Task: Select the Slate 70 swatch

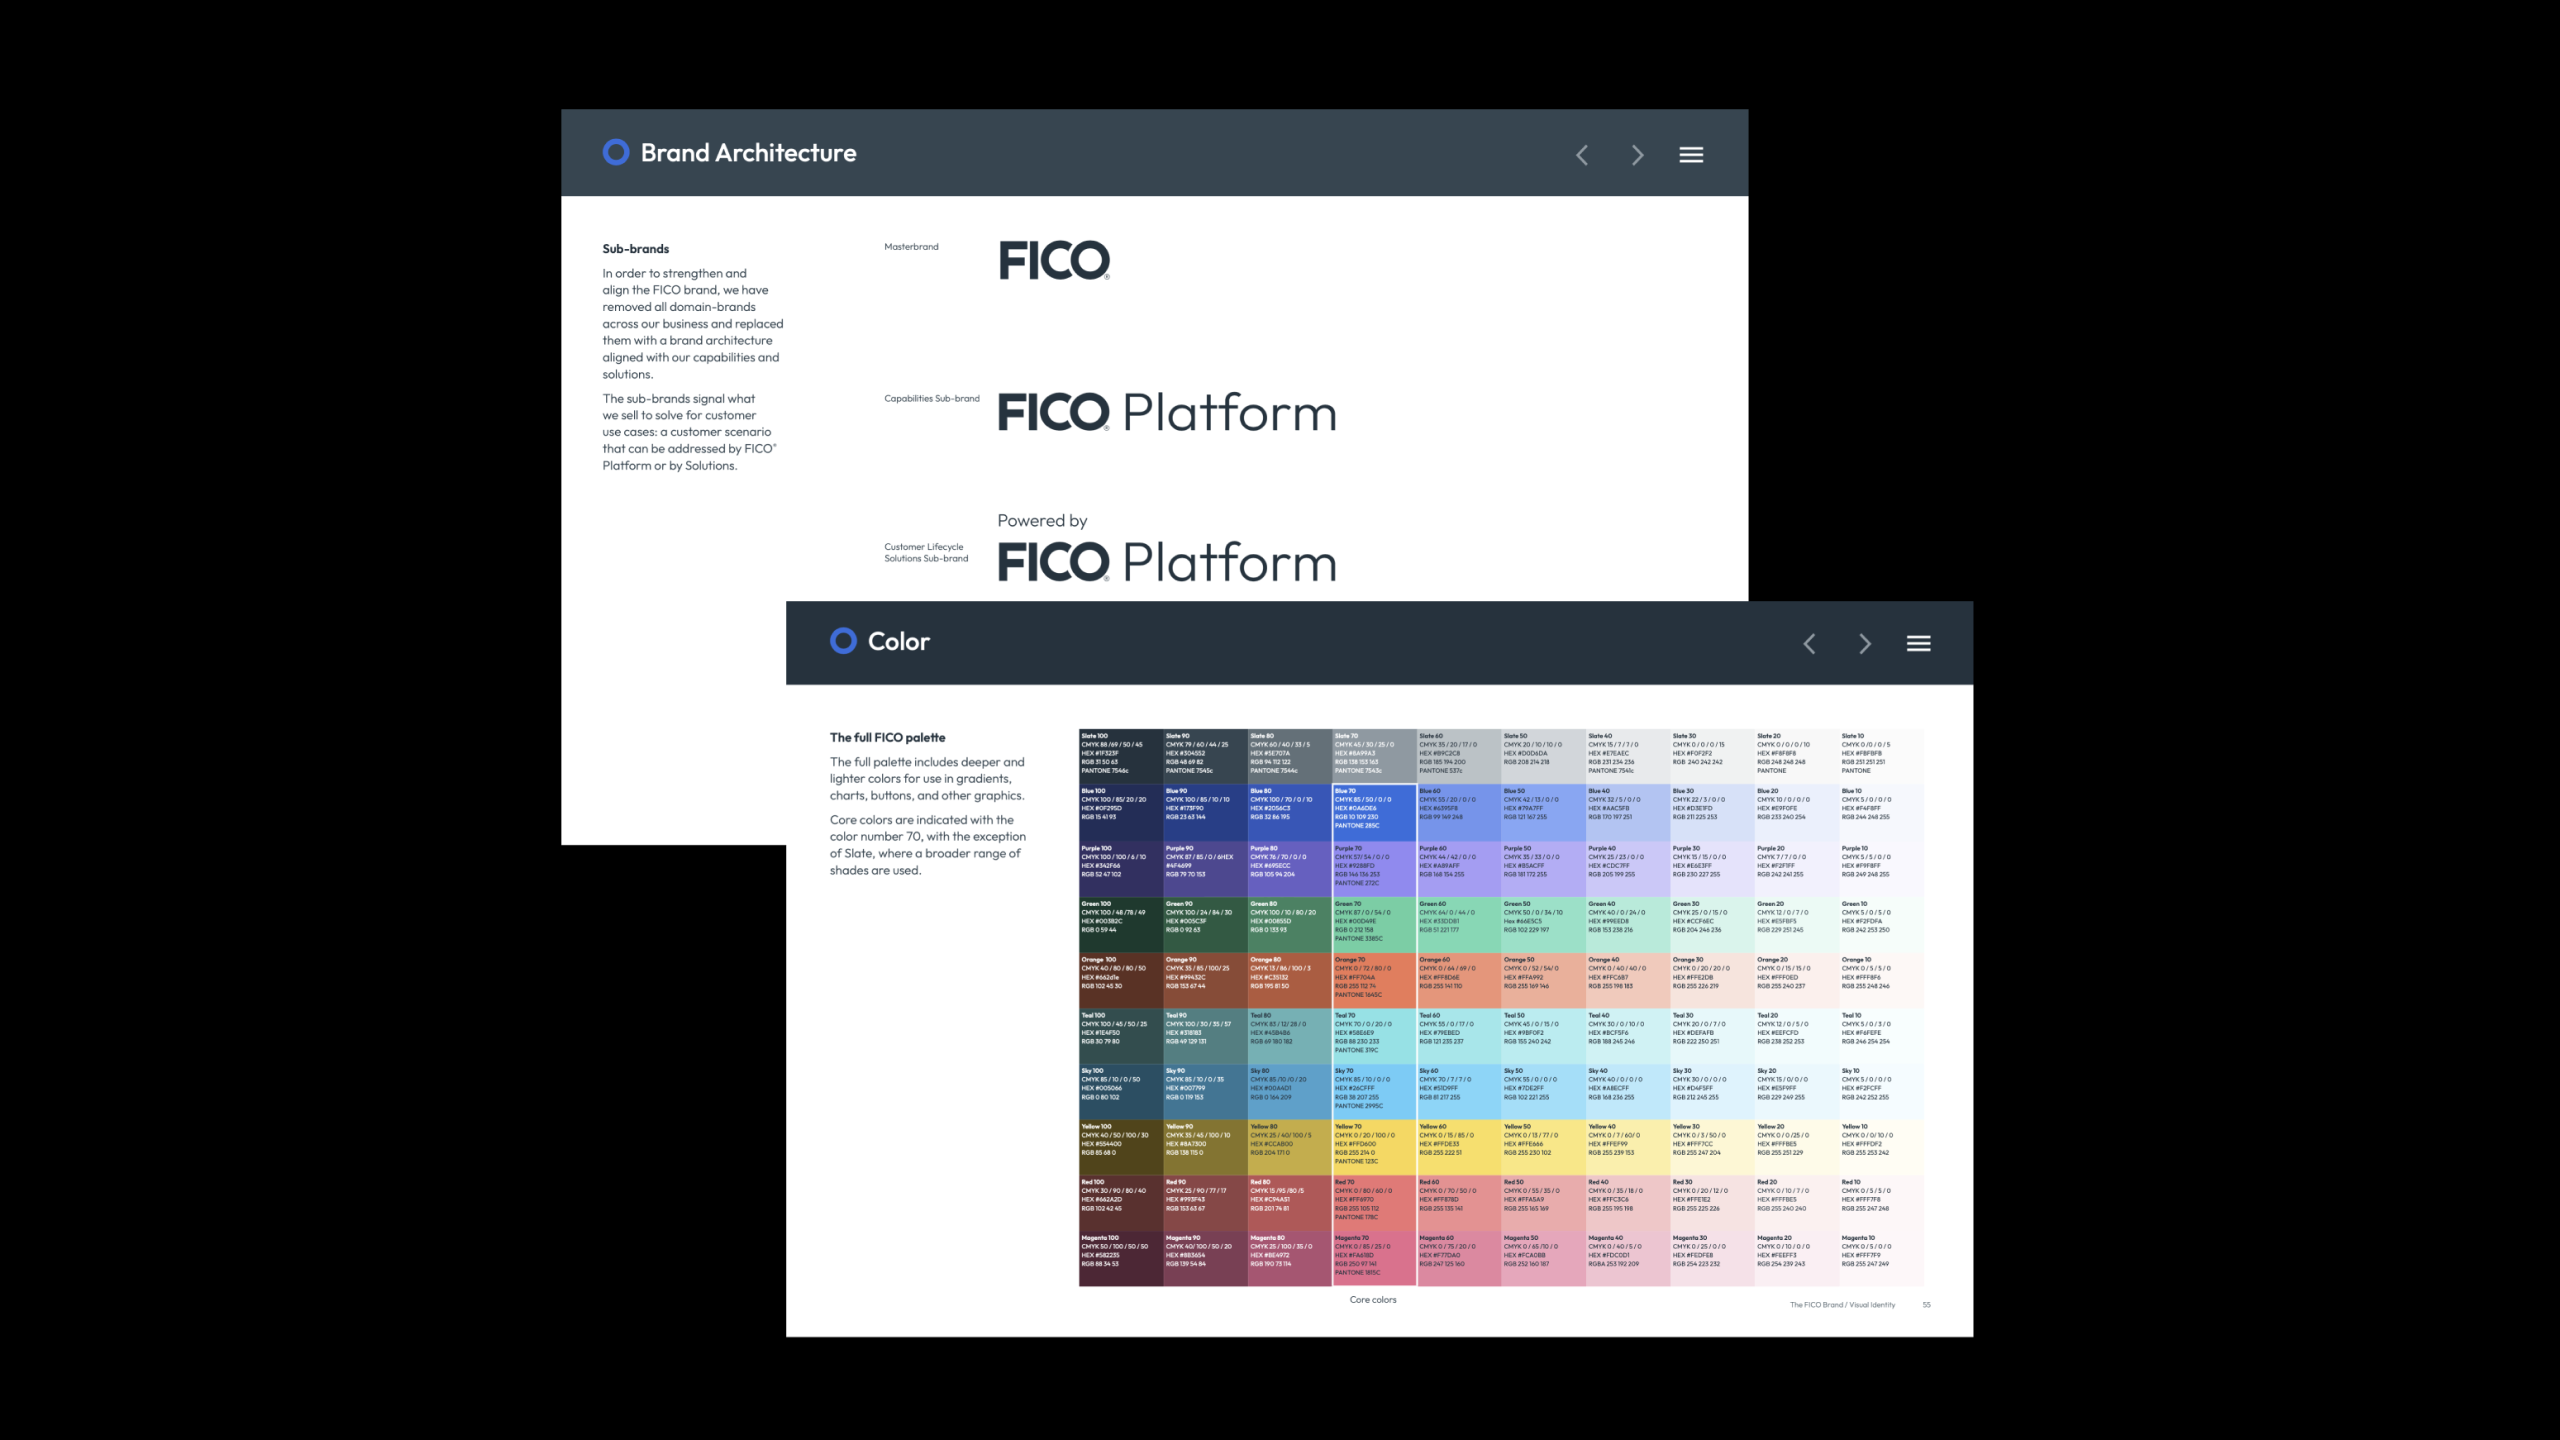Action: pos(1374,757)
